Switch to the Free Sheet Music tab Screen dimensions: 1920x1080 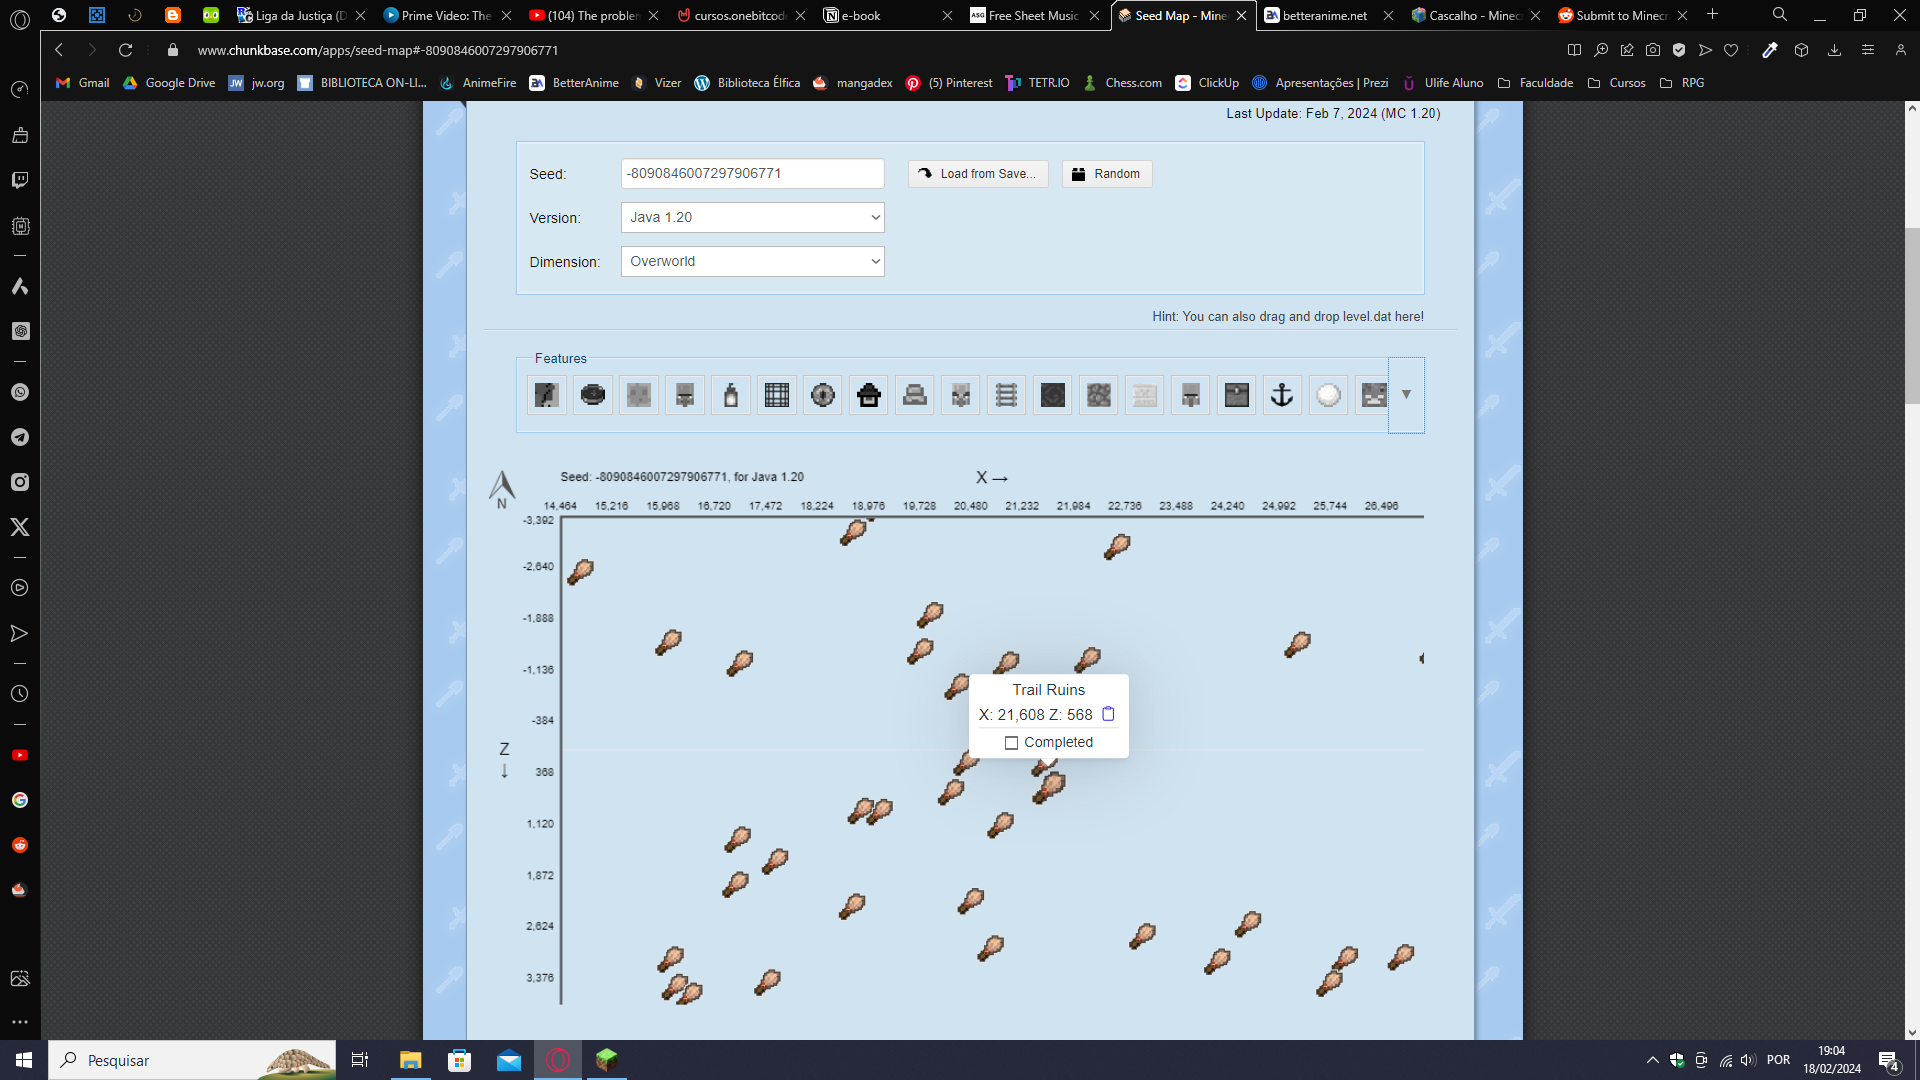click(x=1032, y=15)
